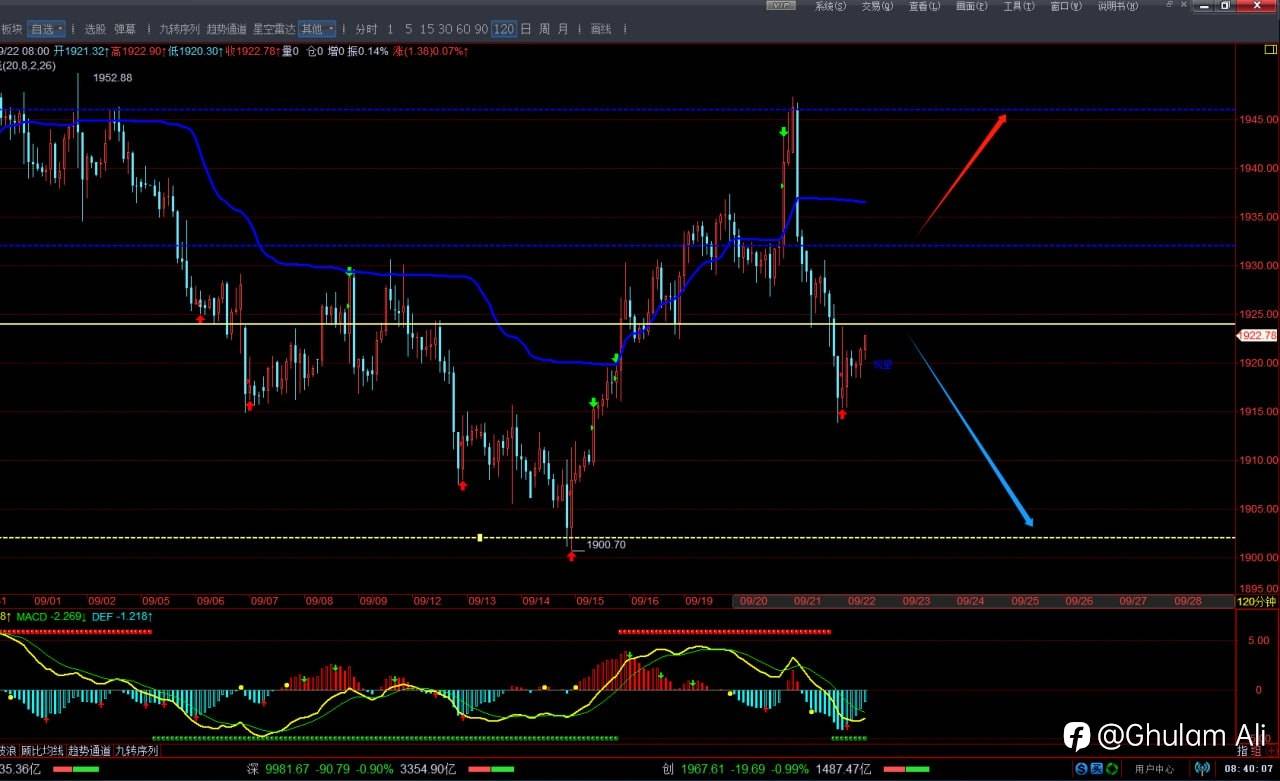Click the 1952.88 high price label
The width and height of the screenshot is (1280, 781).
coord(113,78)
